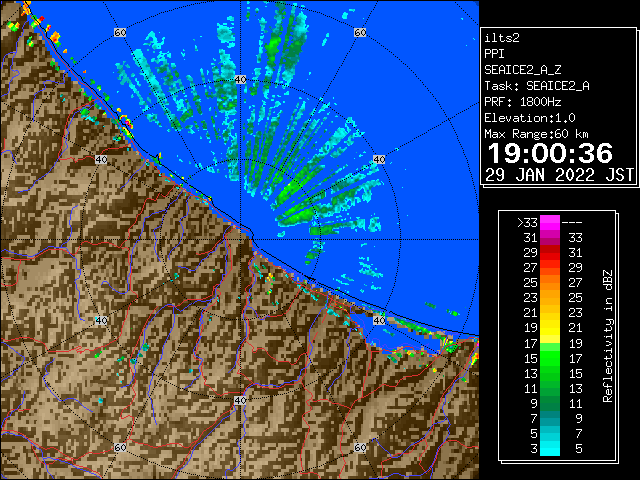Click the 19:00:36 timestamp

tap(550, 153)
